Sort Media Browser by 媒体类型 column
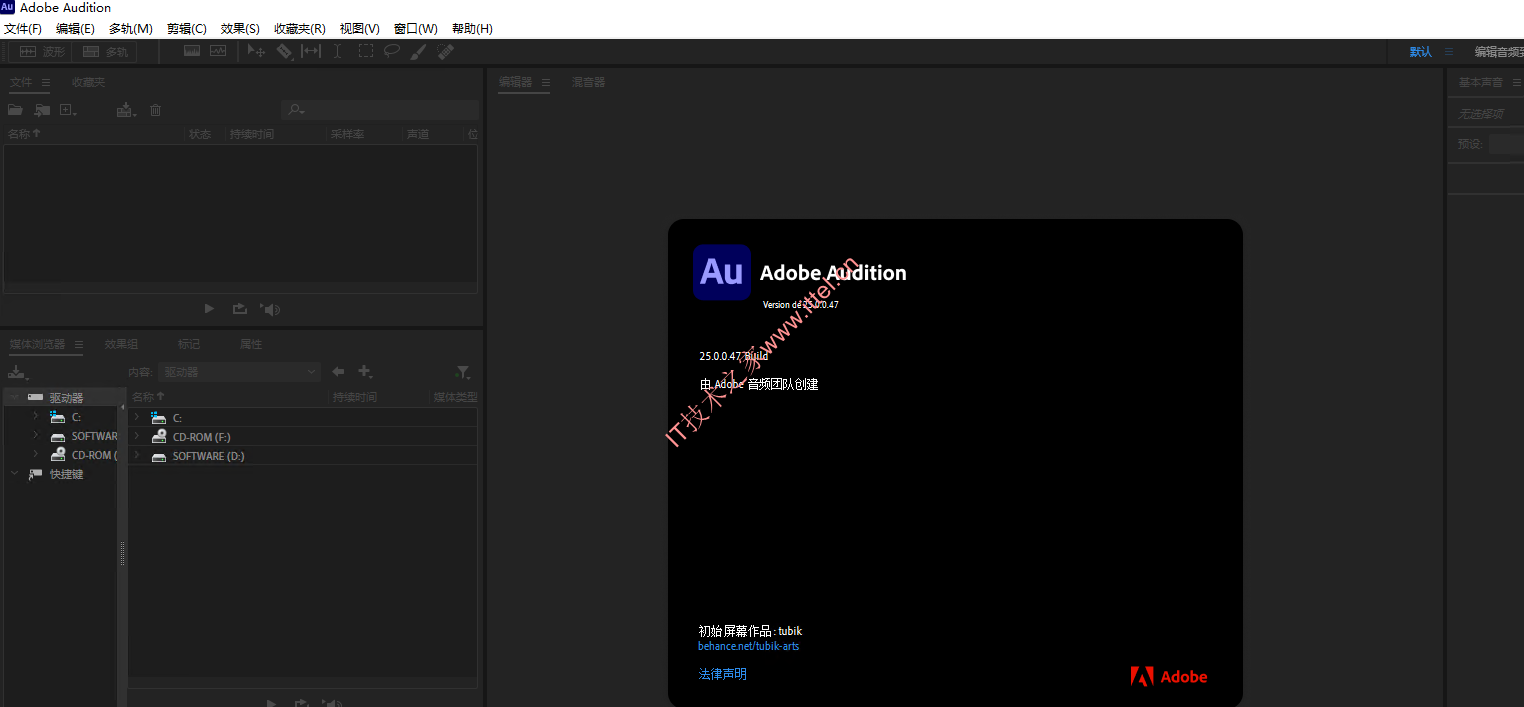1524x707 pixels. pyautogui.click(x=455, y=397)
